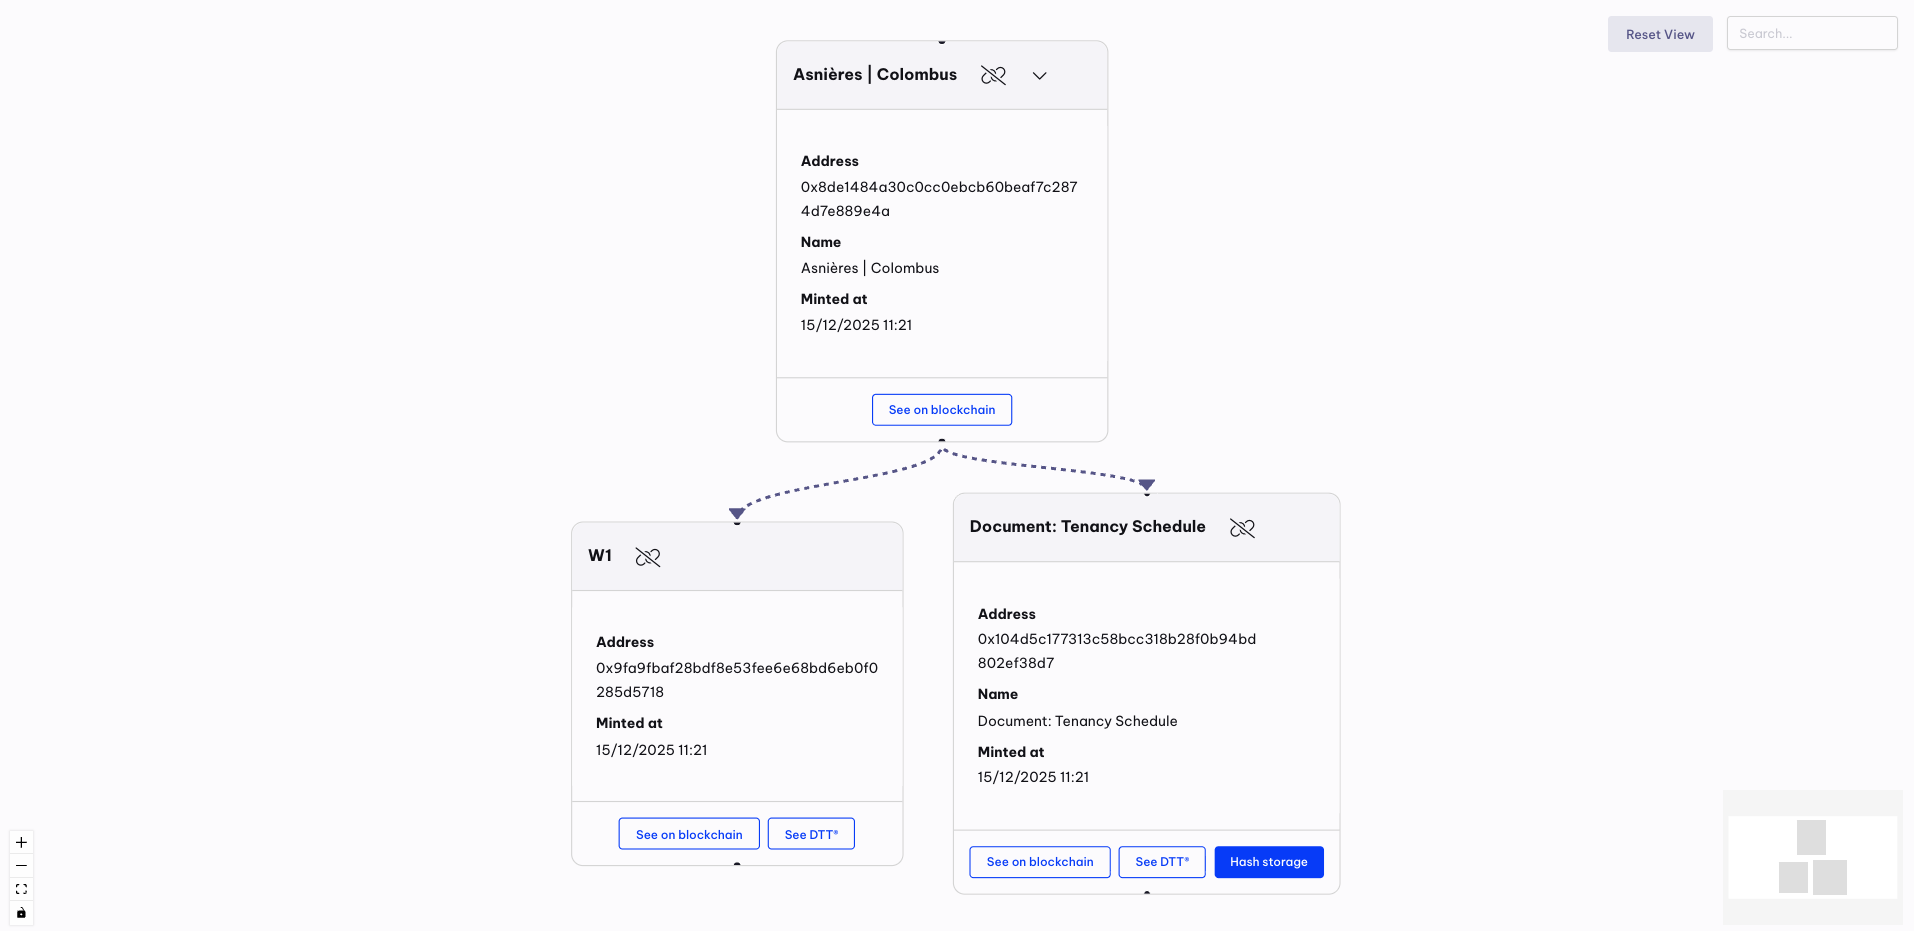Click the minimap overview panel
This screenshot has height=931, width=1914.
1812,857
